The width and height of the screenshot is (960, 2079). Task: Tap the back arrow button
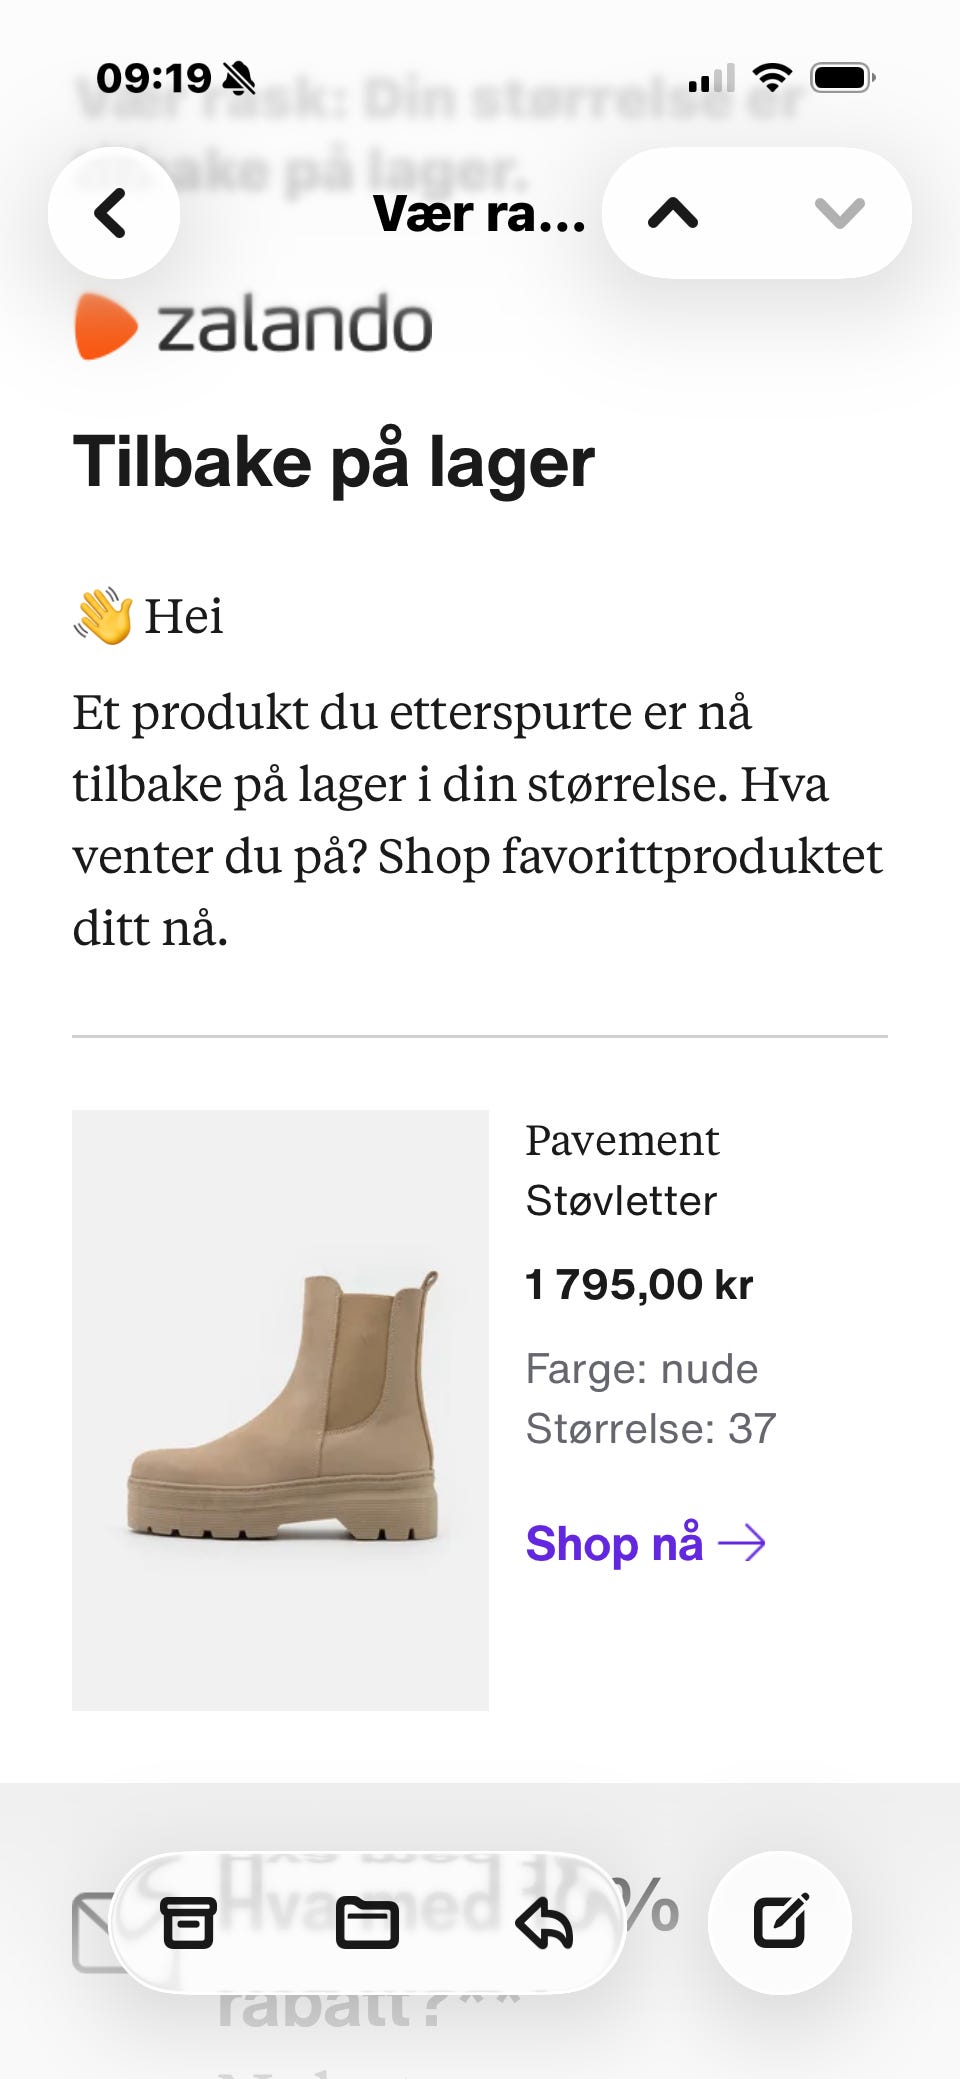(113, 213)
